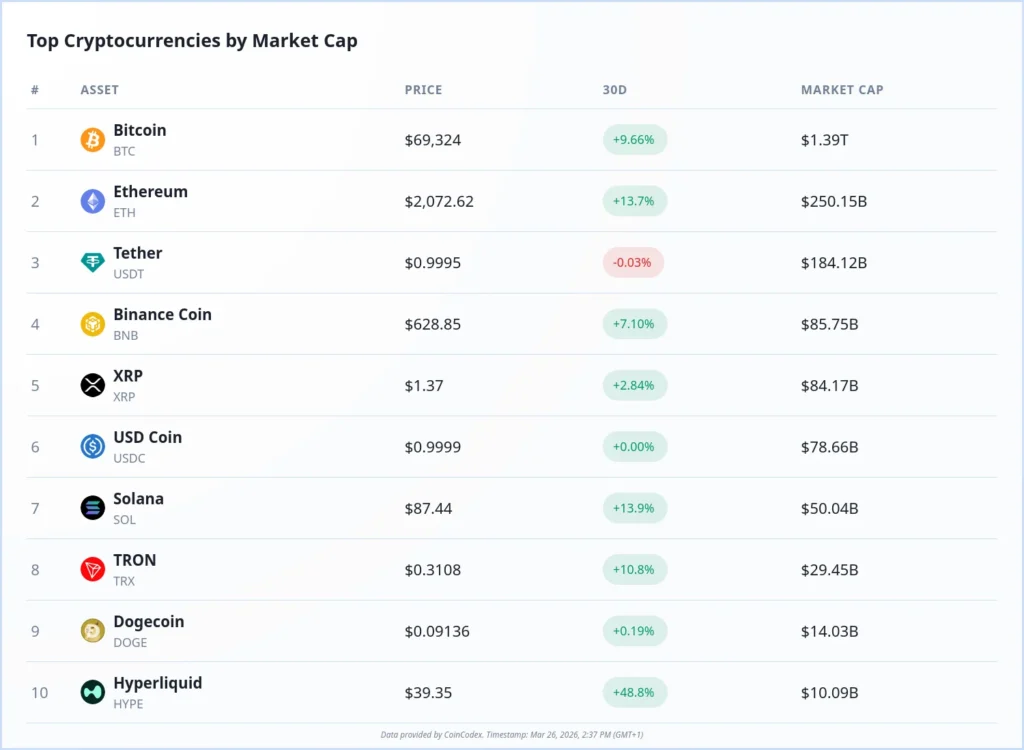Select the USD Coin blue logo
1024x750 pixels.
92,447
